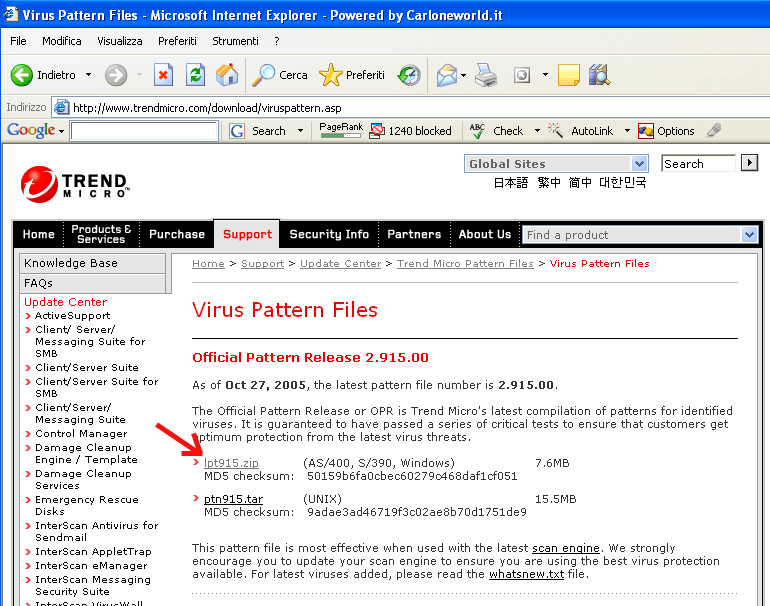Expand the Find a product dropdown
770x606 pixels.
749,235
